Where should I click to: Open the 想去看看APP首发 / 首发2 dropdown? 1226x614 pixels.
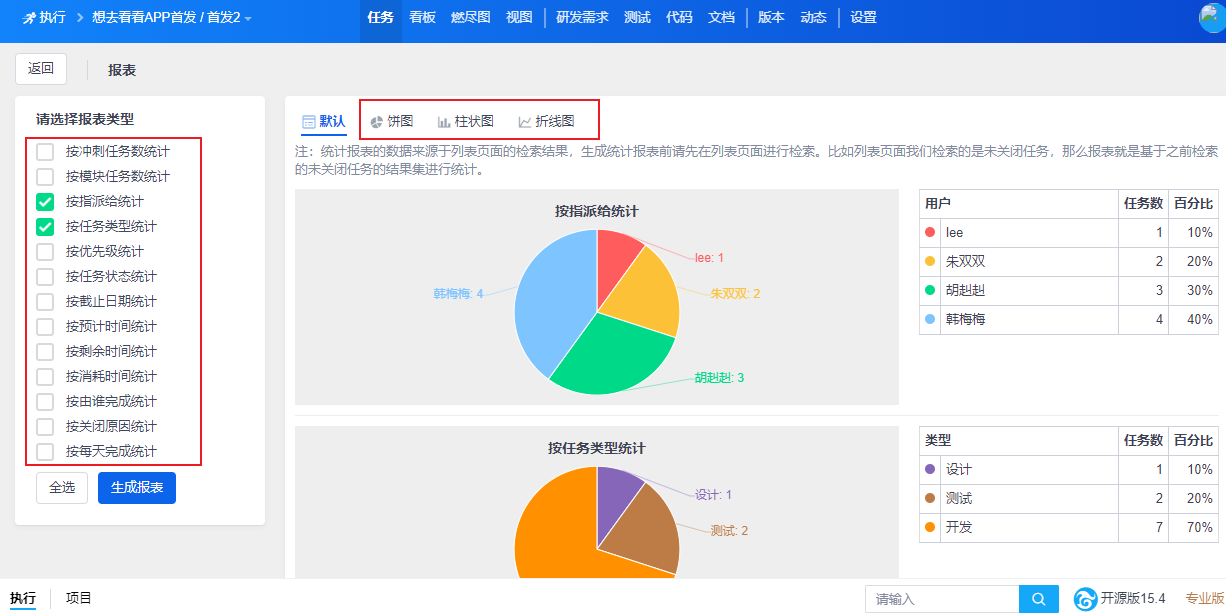coord(171,18)
